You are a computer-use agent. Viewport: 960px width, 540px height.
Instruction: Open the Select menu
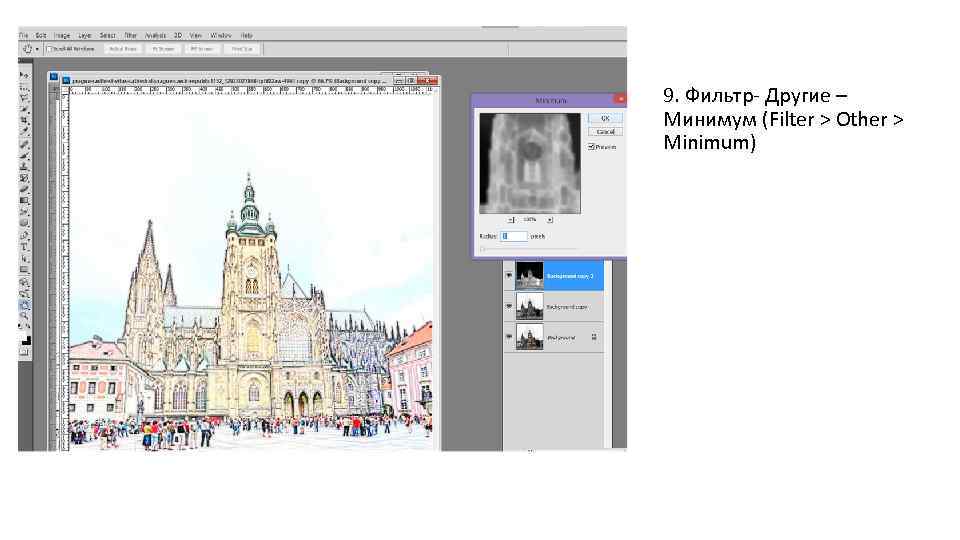108,36
